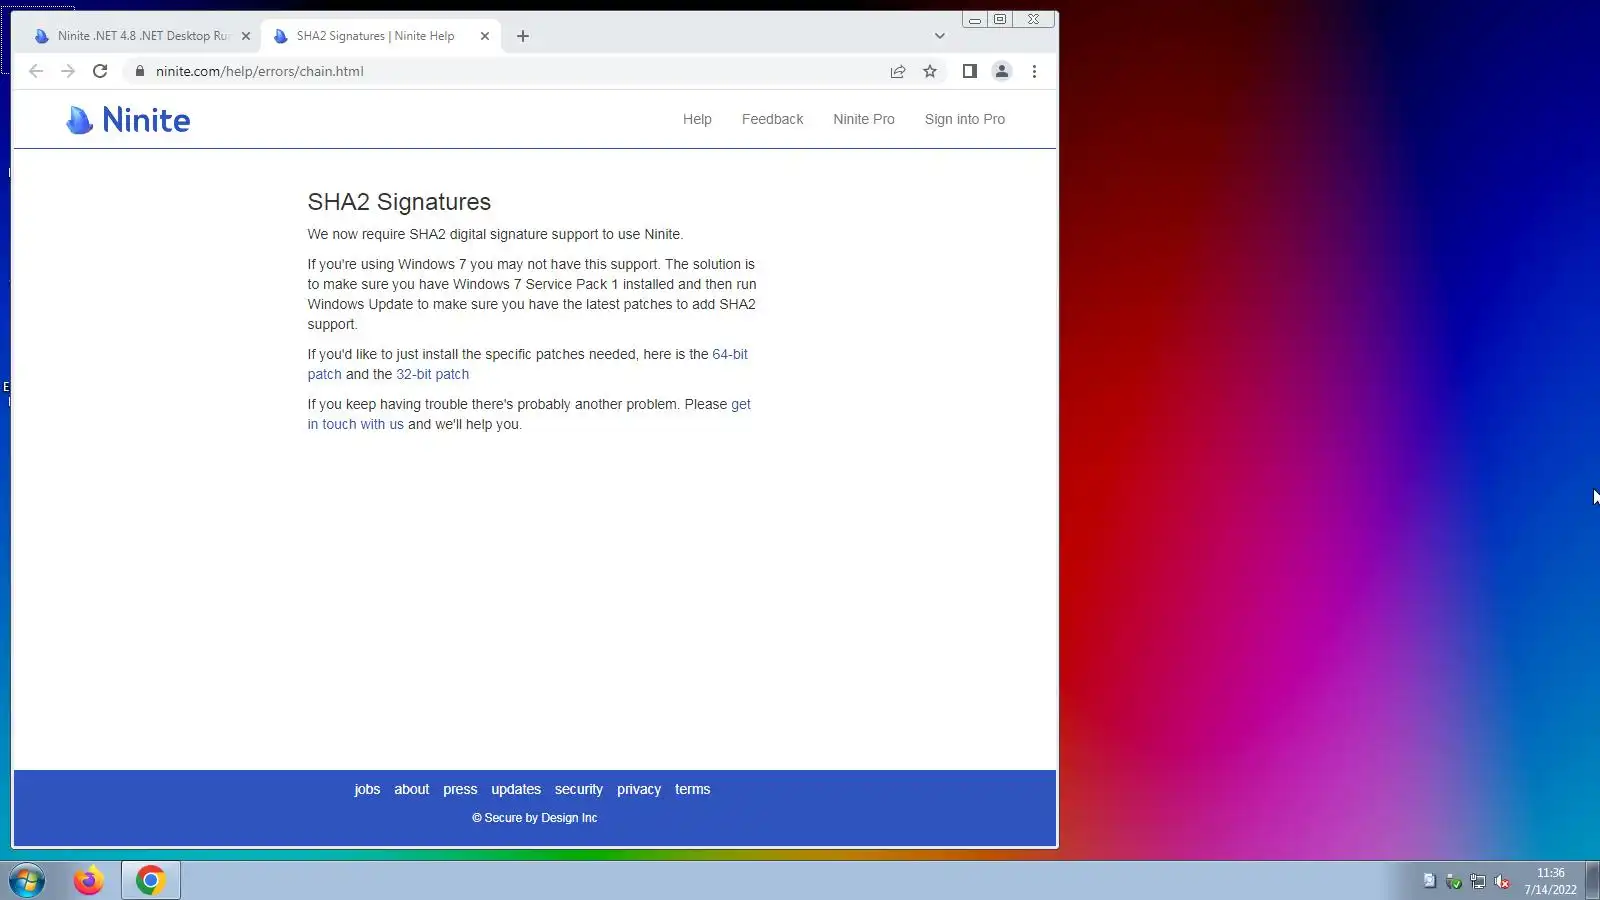
Task: Click Show desktop button at taskbar end
Action: pyautogui.click(x=1593, y=881)
